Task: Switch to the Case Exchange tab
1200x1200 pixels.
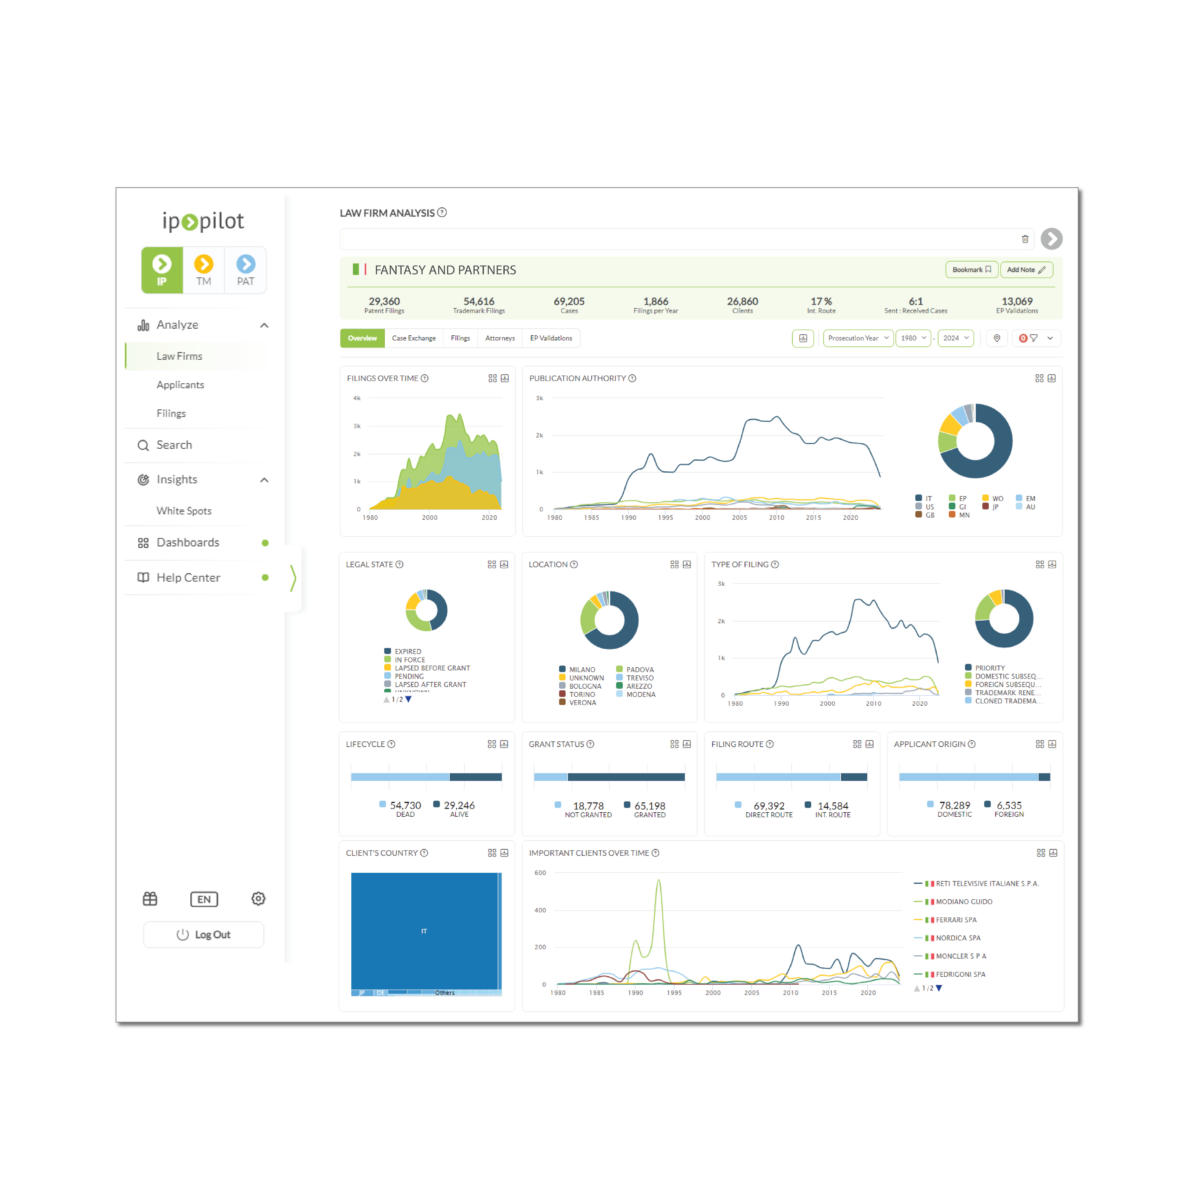Action: click(x=414, y=338)
